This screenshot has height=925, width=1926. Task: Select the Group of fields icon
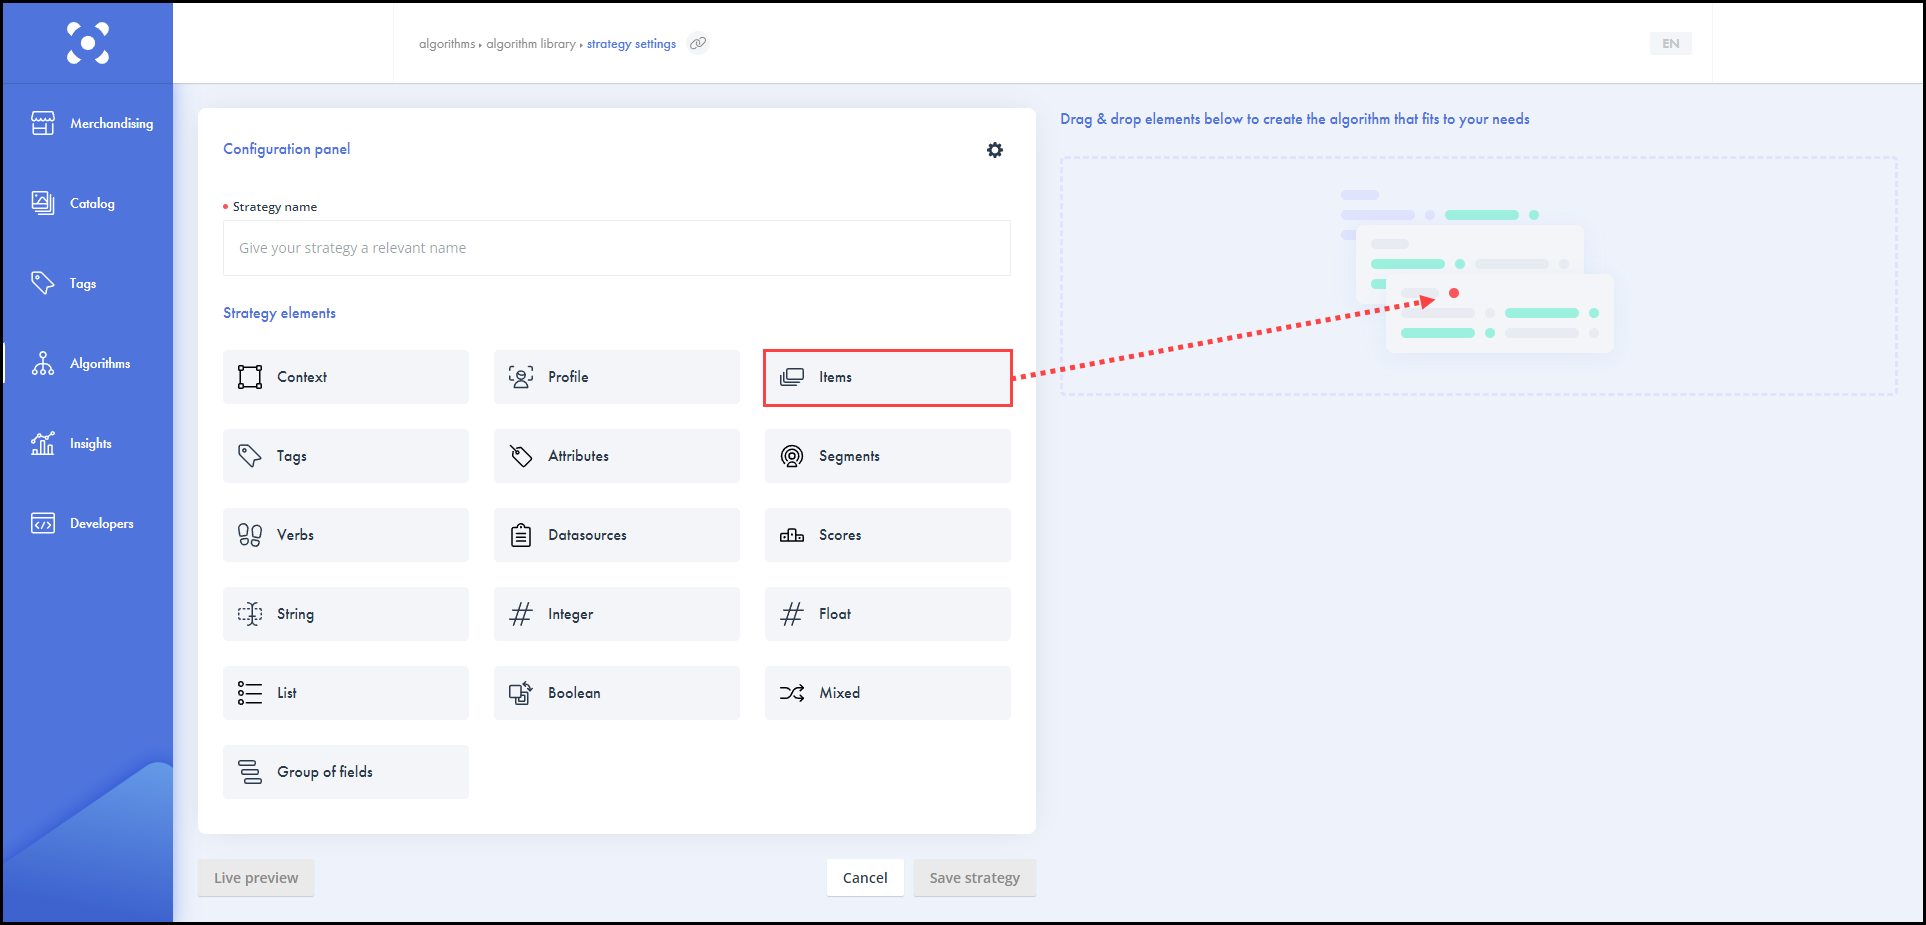250,772
